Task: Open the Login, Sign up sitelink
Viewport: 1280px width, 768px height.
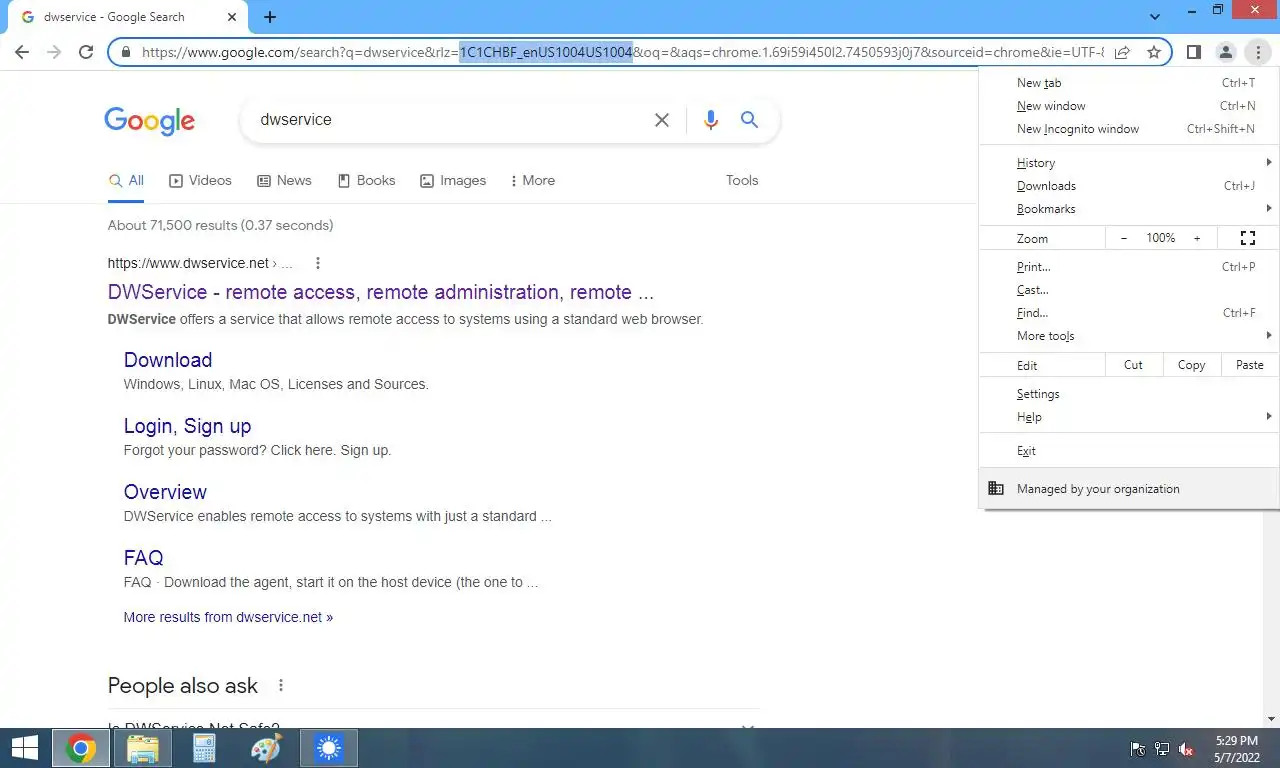Action: 187,426
